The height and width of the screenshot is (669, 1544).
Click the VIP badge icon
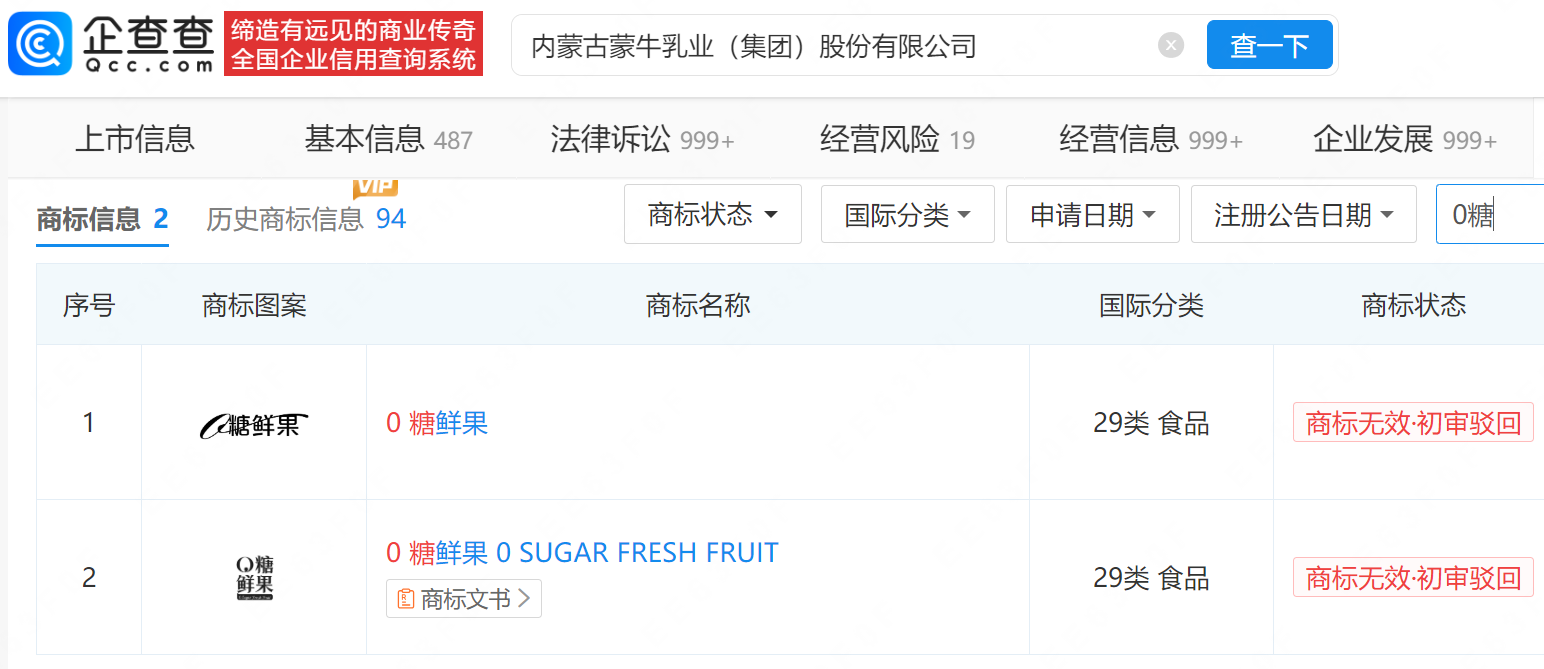coord(375,187)
